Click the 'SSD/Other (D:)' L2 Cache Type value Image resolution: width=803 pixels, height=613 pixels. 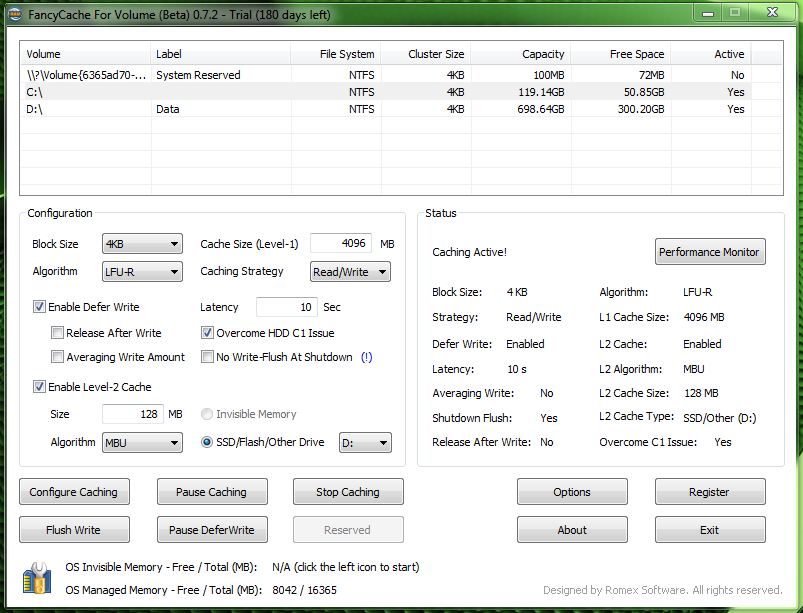click(x=720, y=418)
